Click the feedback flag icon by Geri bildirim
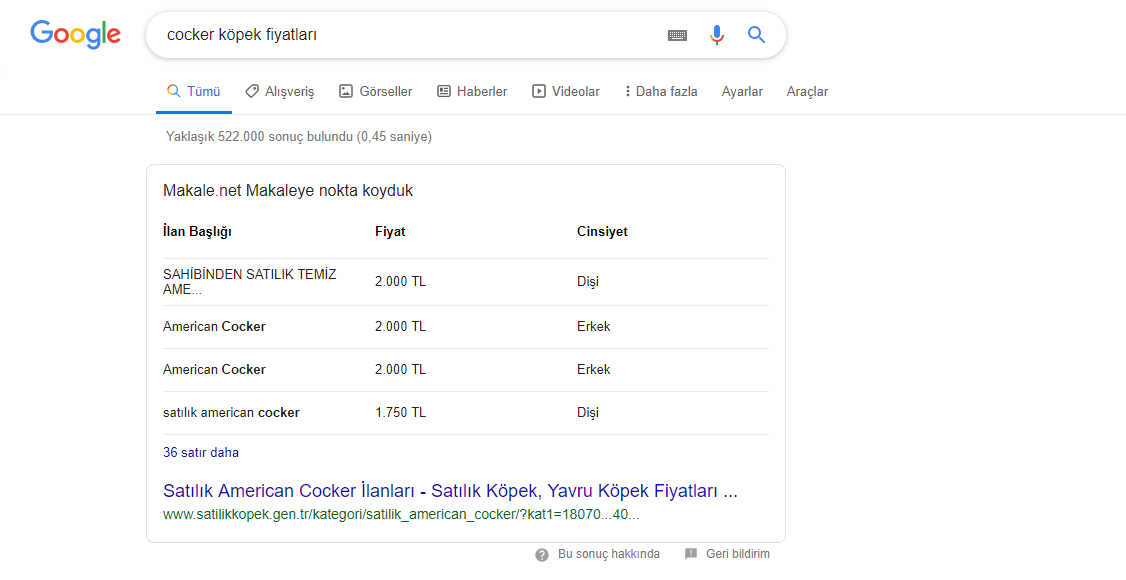The image size is (1126, 580). (691, 554)
